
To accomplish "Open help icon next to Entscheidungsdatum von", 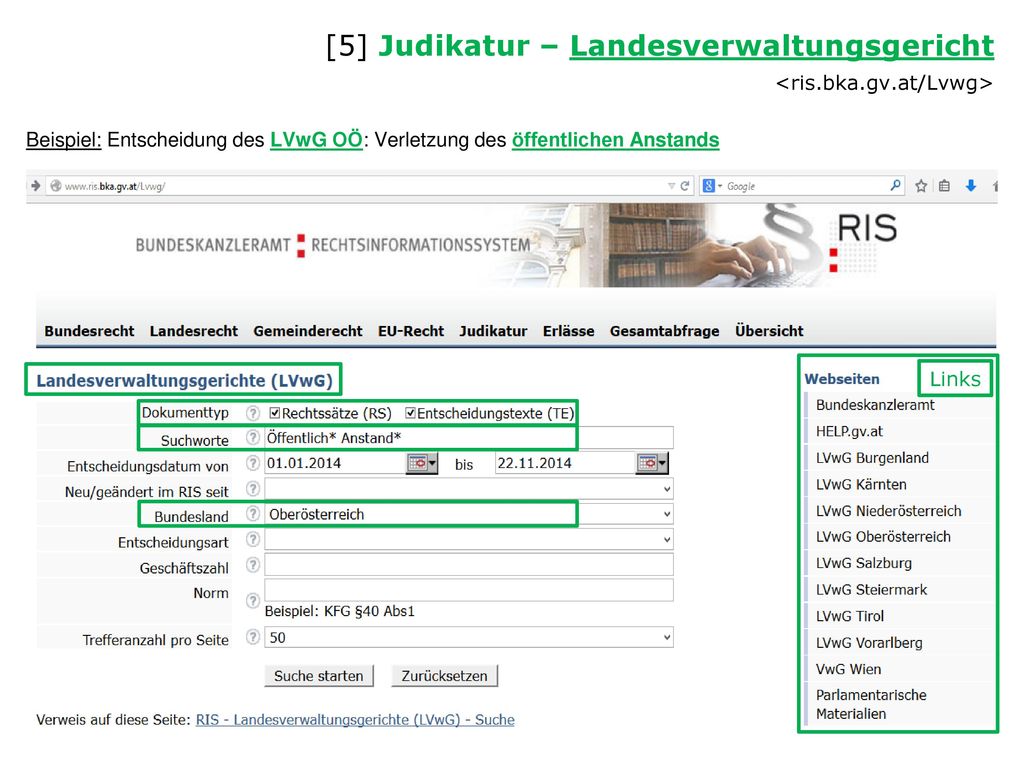I will (x=253, y=464).
